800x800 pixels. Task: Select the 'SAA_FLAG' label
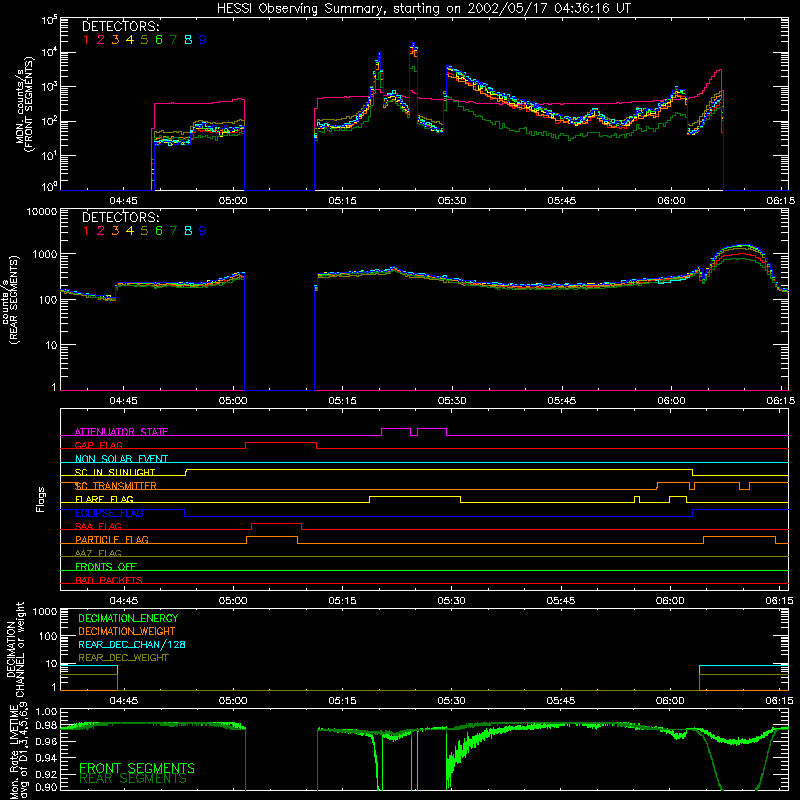point(98,527)
